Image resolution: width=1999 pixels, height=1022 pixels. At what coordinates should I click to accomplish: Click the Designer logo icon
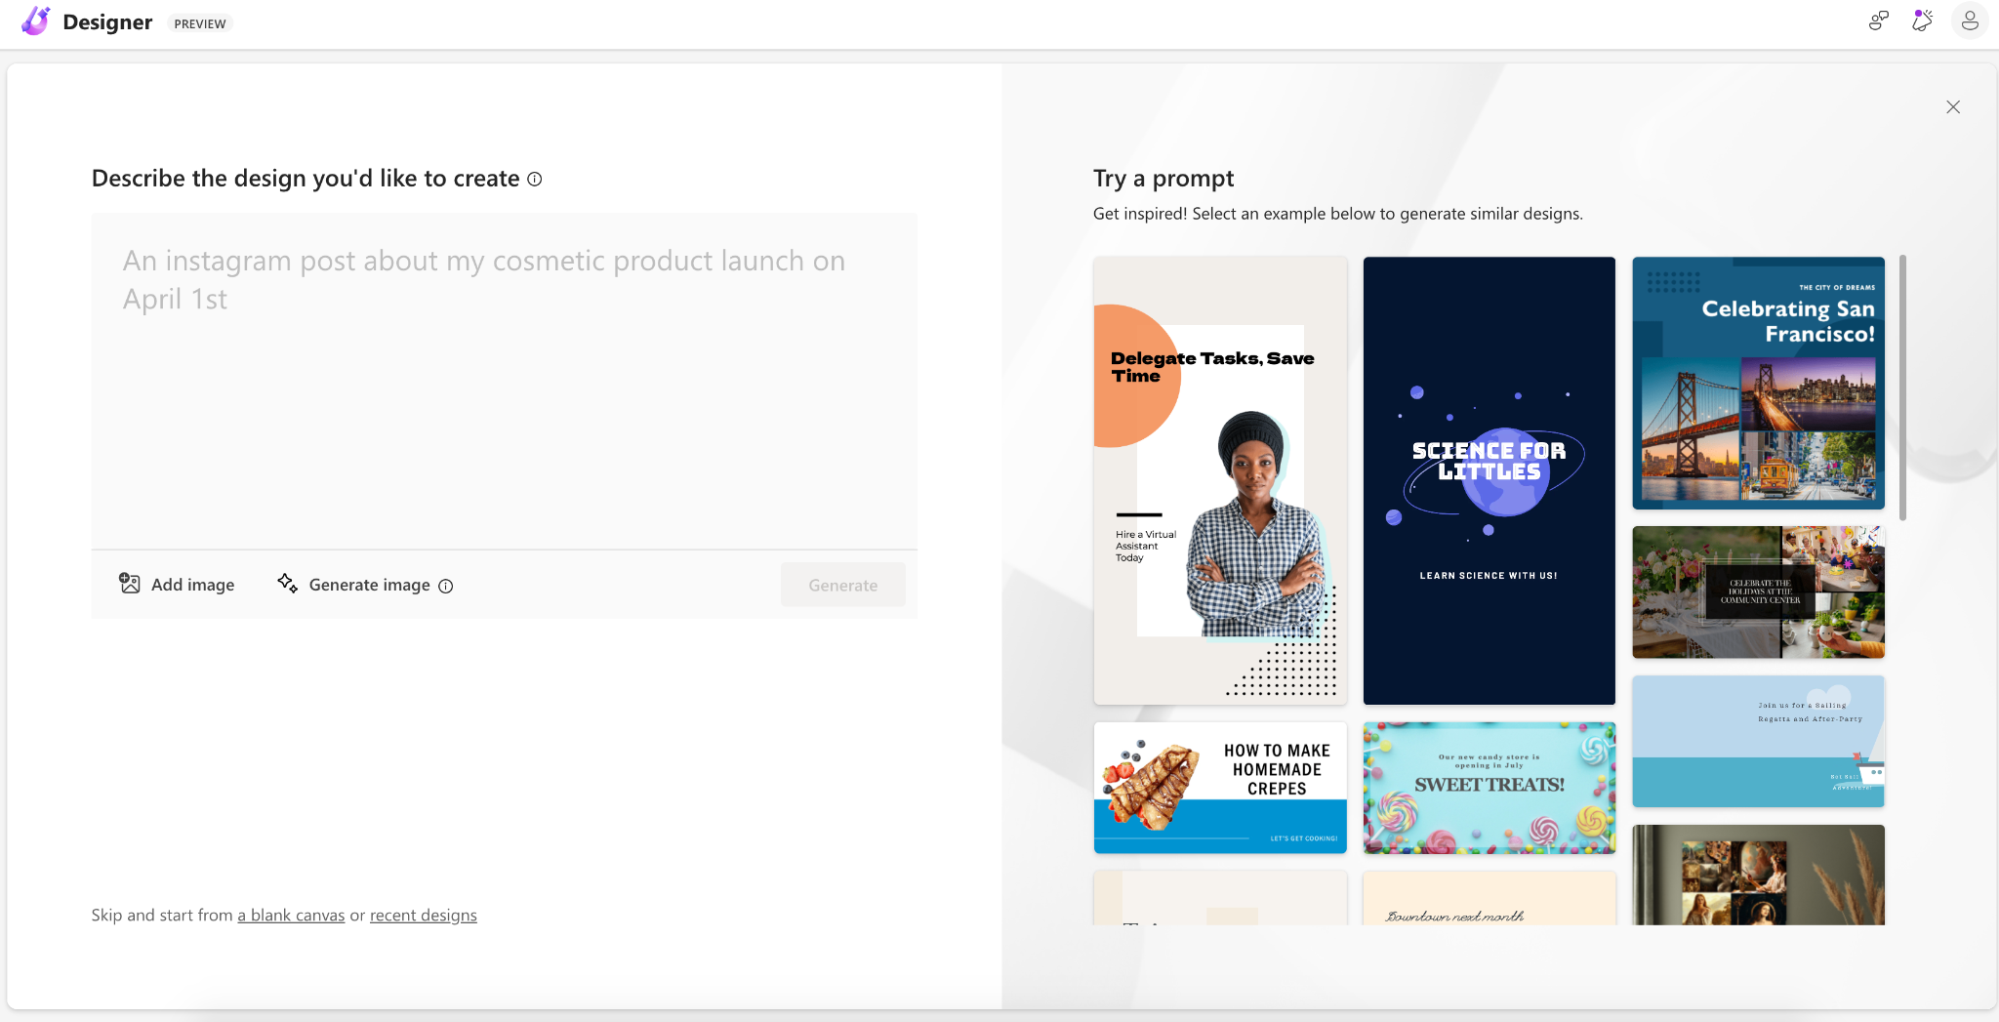click(x=36, y=21)
